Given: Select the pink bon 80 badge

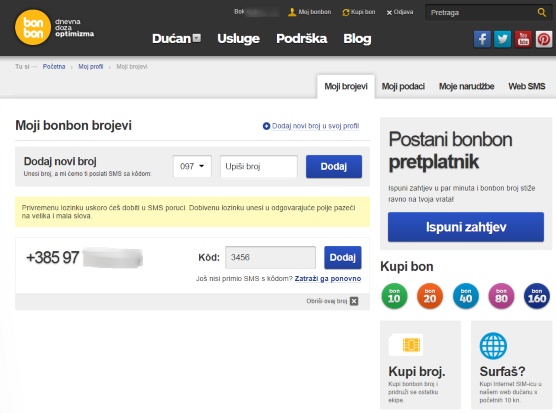Looking at the screenshot, I should [x=501, y=296].
